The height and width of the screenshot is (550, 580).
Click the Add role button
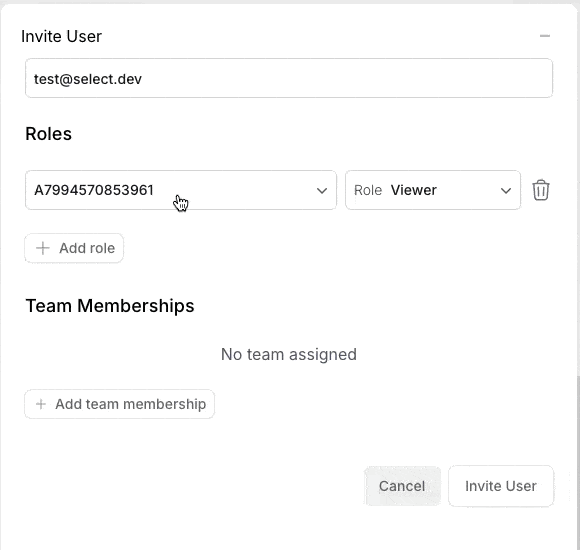(x=74, y=248)
